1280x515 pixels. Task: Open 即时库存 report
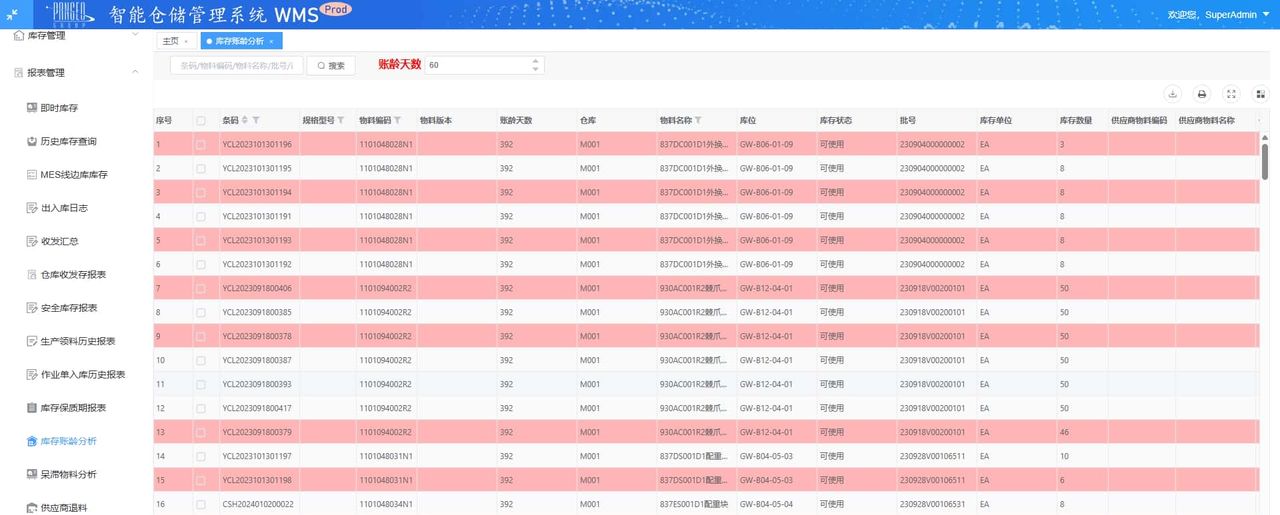pyautogui.click(x=59, y=107)
